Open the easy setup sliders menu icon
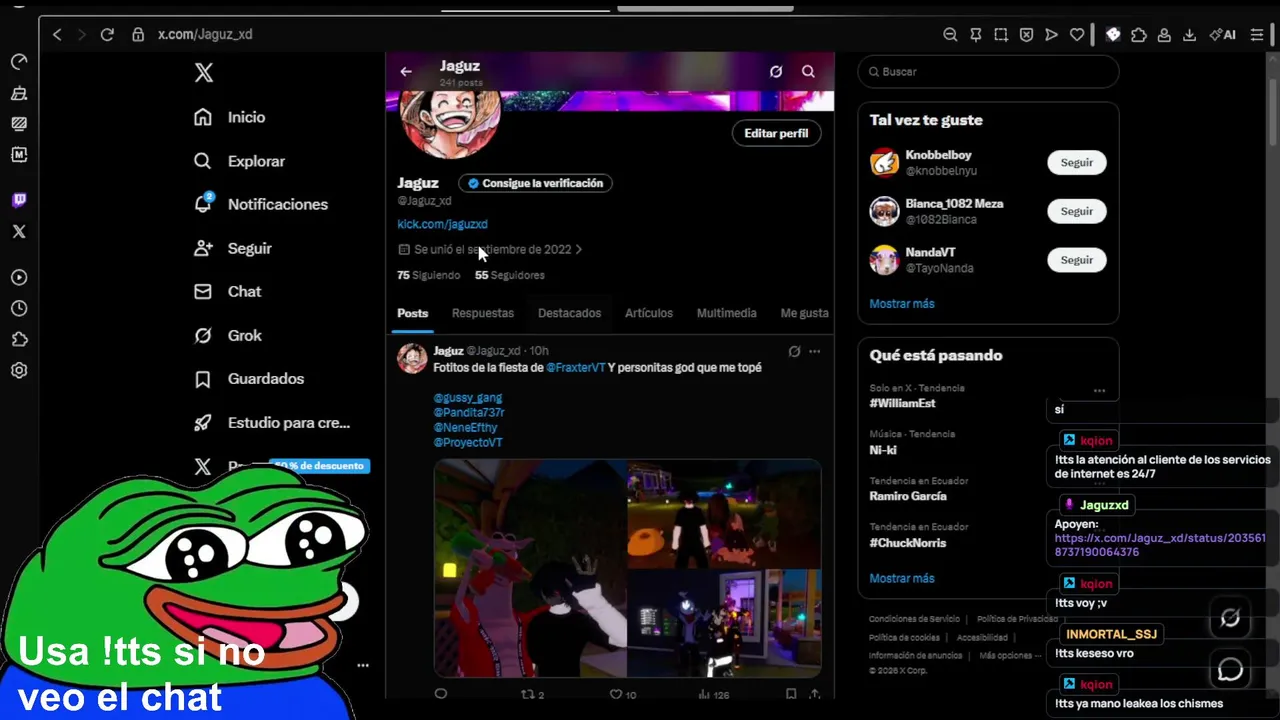The image size is (1280, 720). click(x=1258, y=34)
